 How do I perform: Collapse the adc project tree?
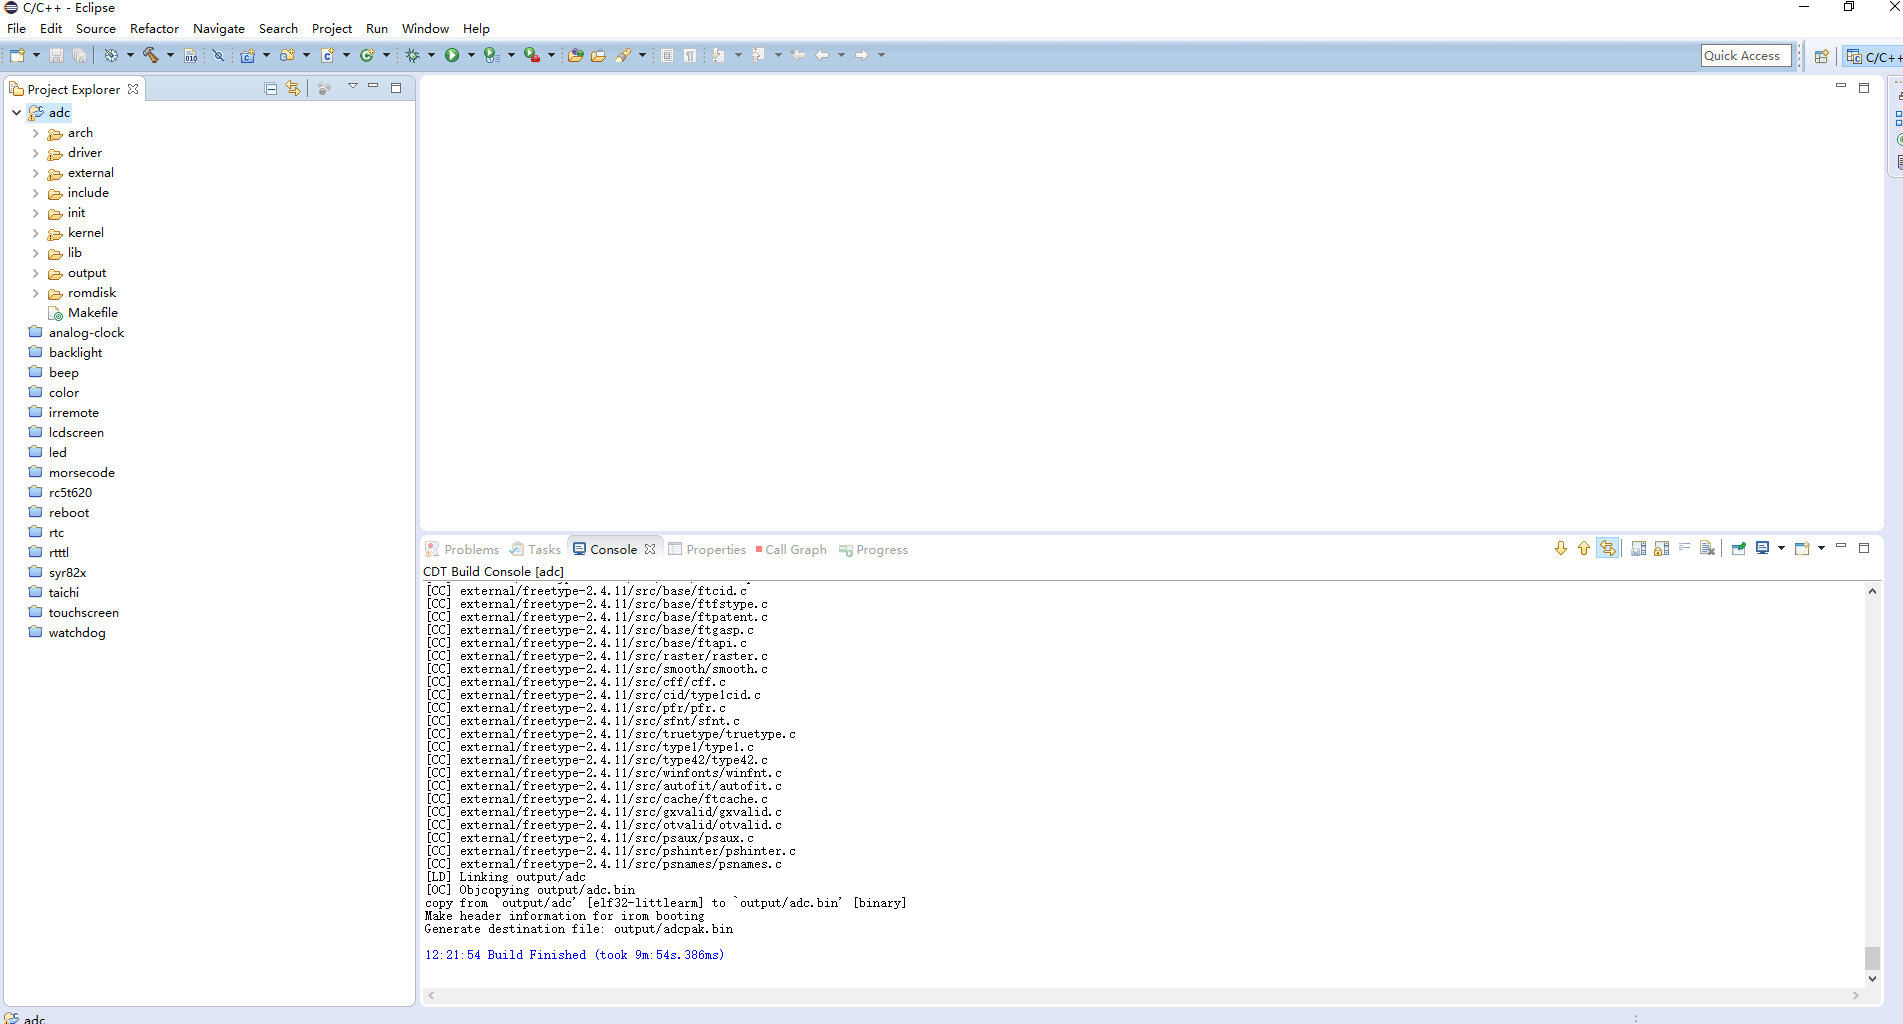click(x=17, y=113)
